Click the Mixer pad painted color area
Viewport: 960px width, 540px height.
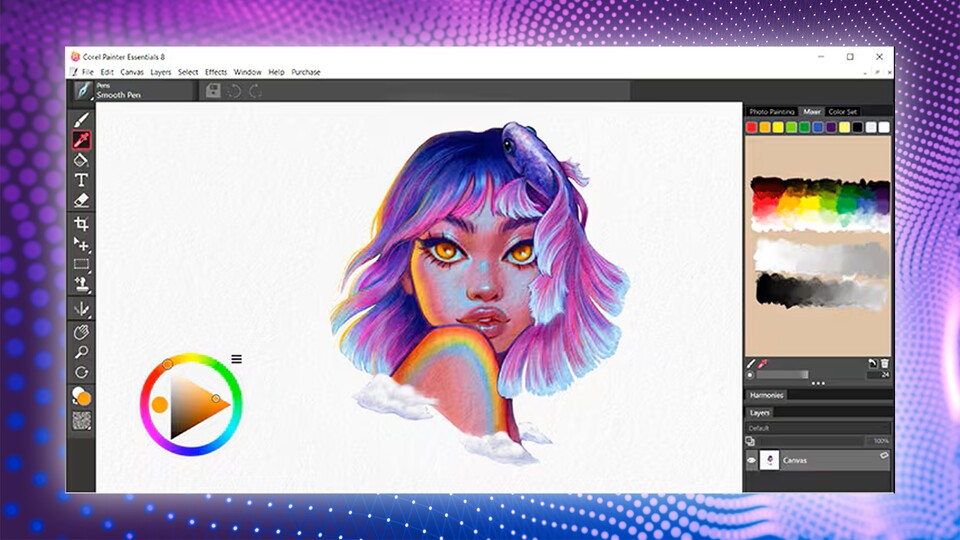(x=820, y=245)
